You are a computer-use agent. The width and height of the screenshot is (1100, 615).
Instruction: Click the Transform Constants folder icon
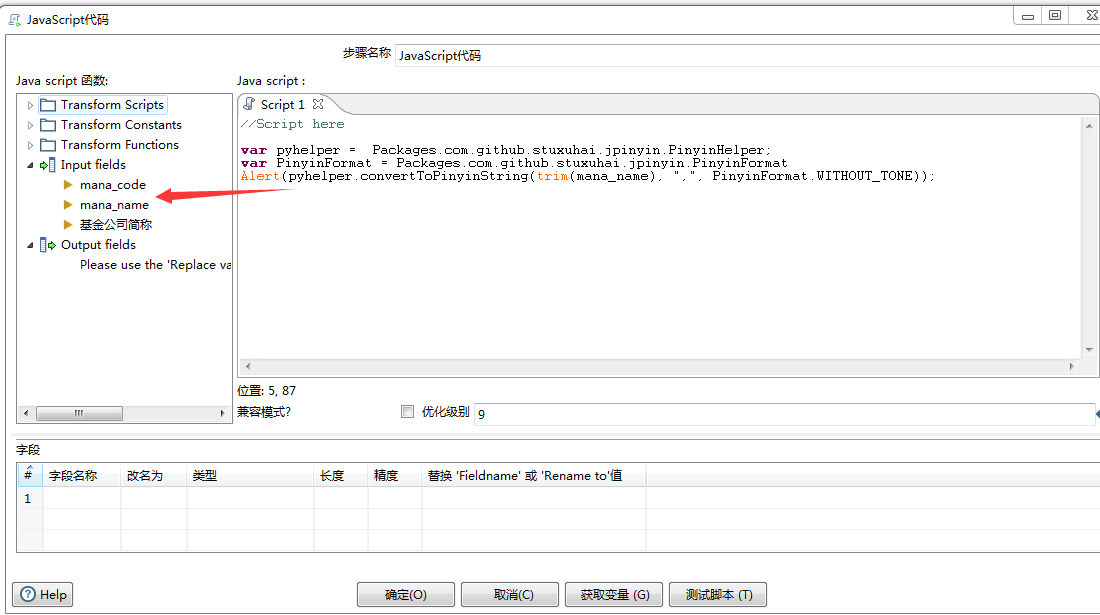click(46, 124)
